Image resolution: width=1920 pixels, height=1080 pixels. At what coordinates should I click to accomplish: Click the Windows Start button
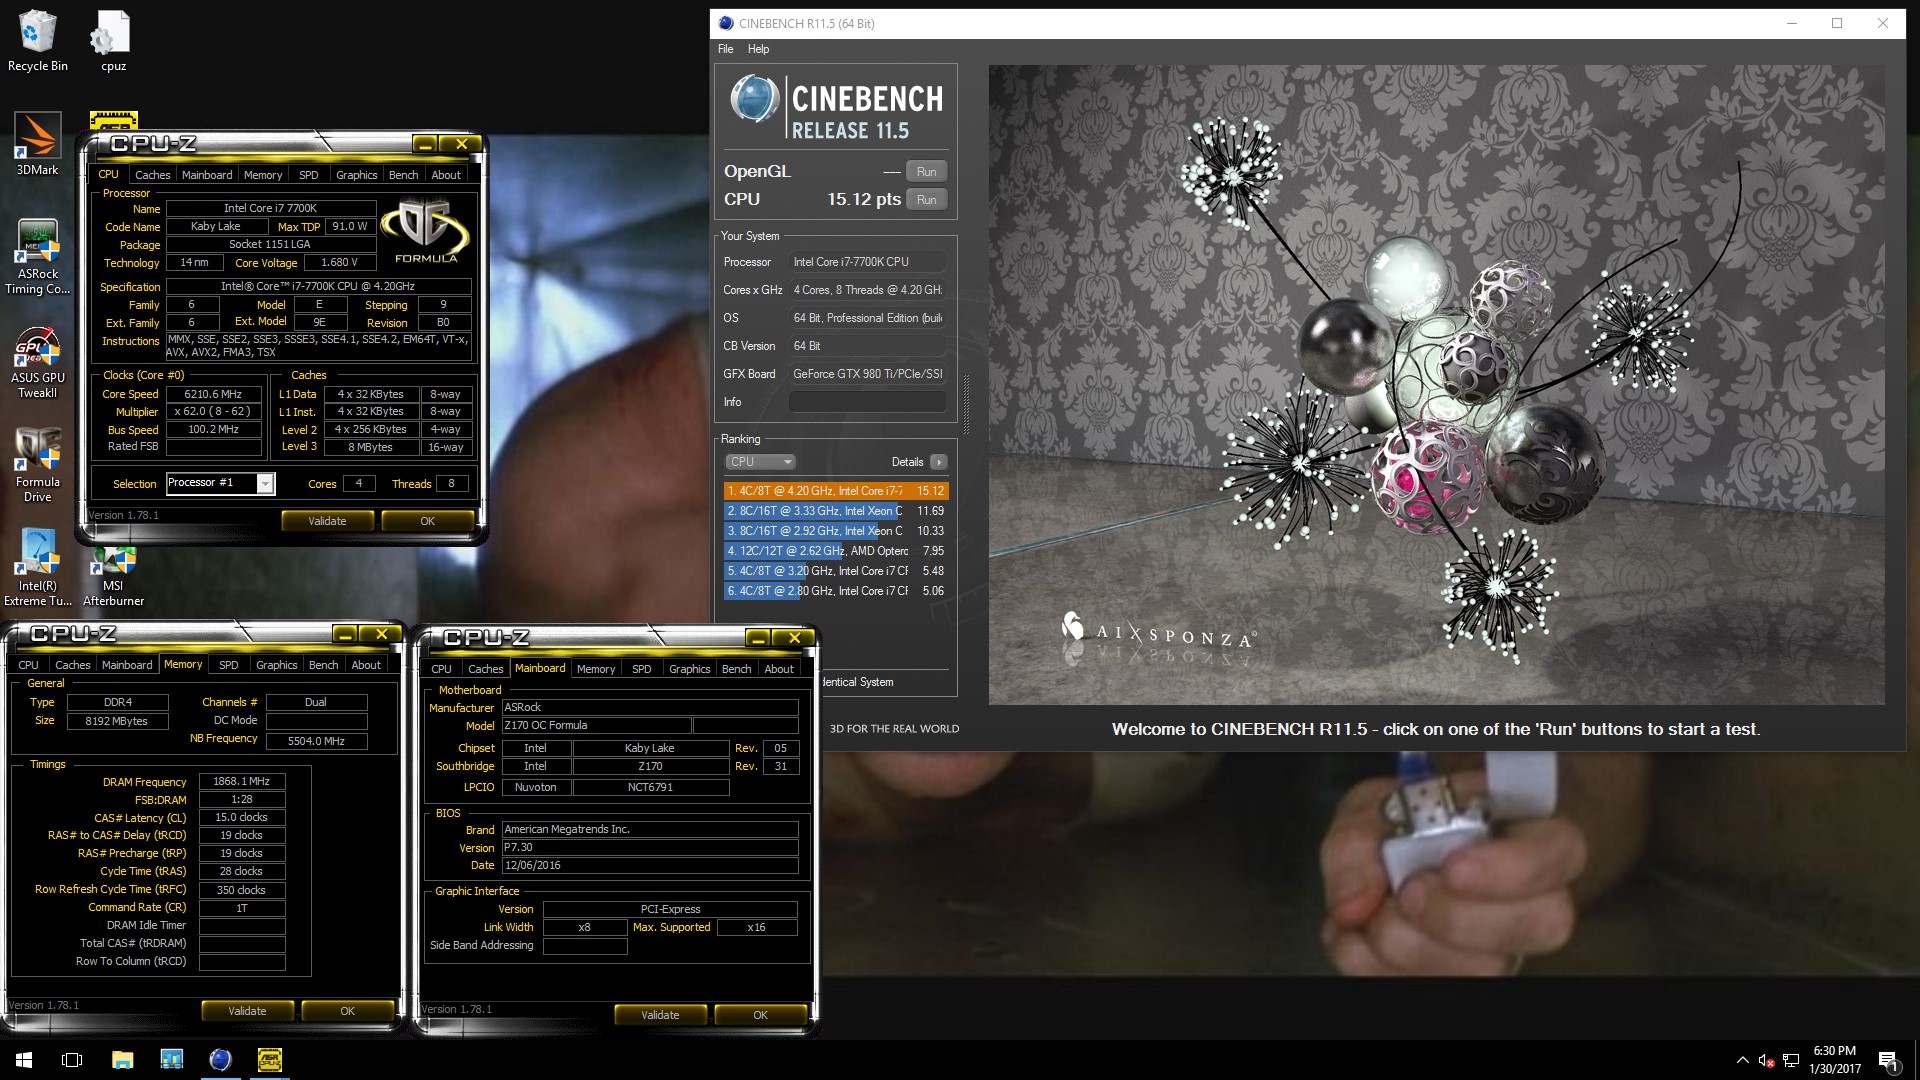click(24, 1060)
